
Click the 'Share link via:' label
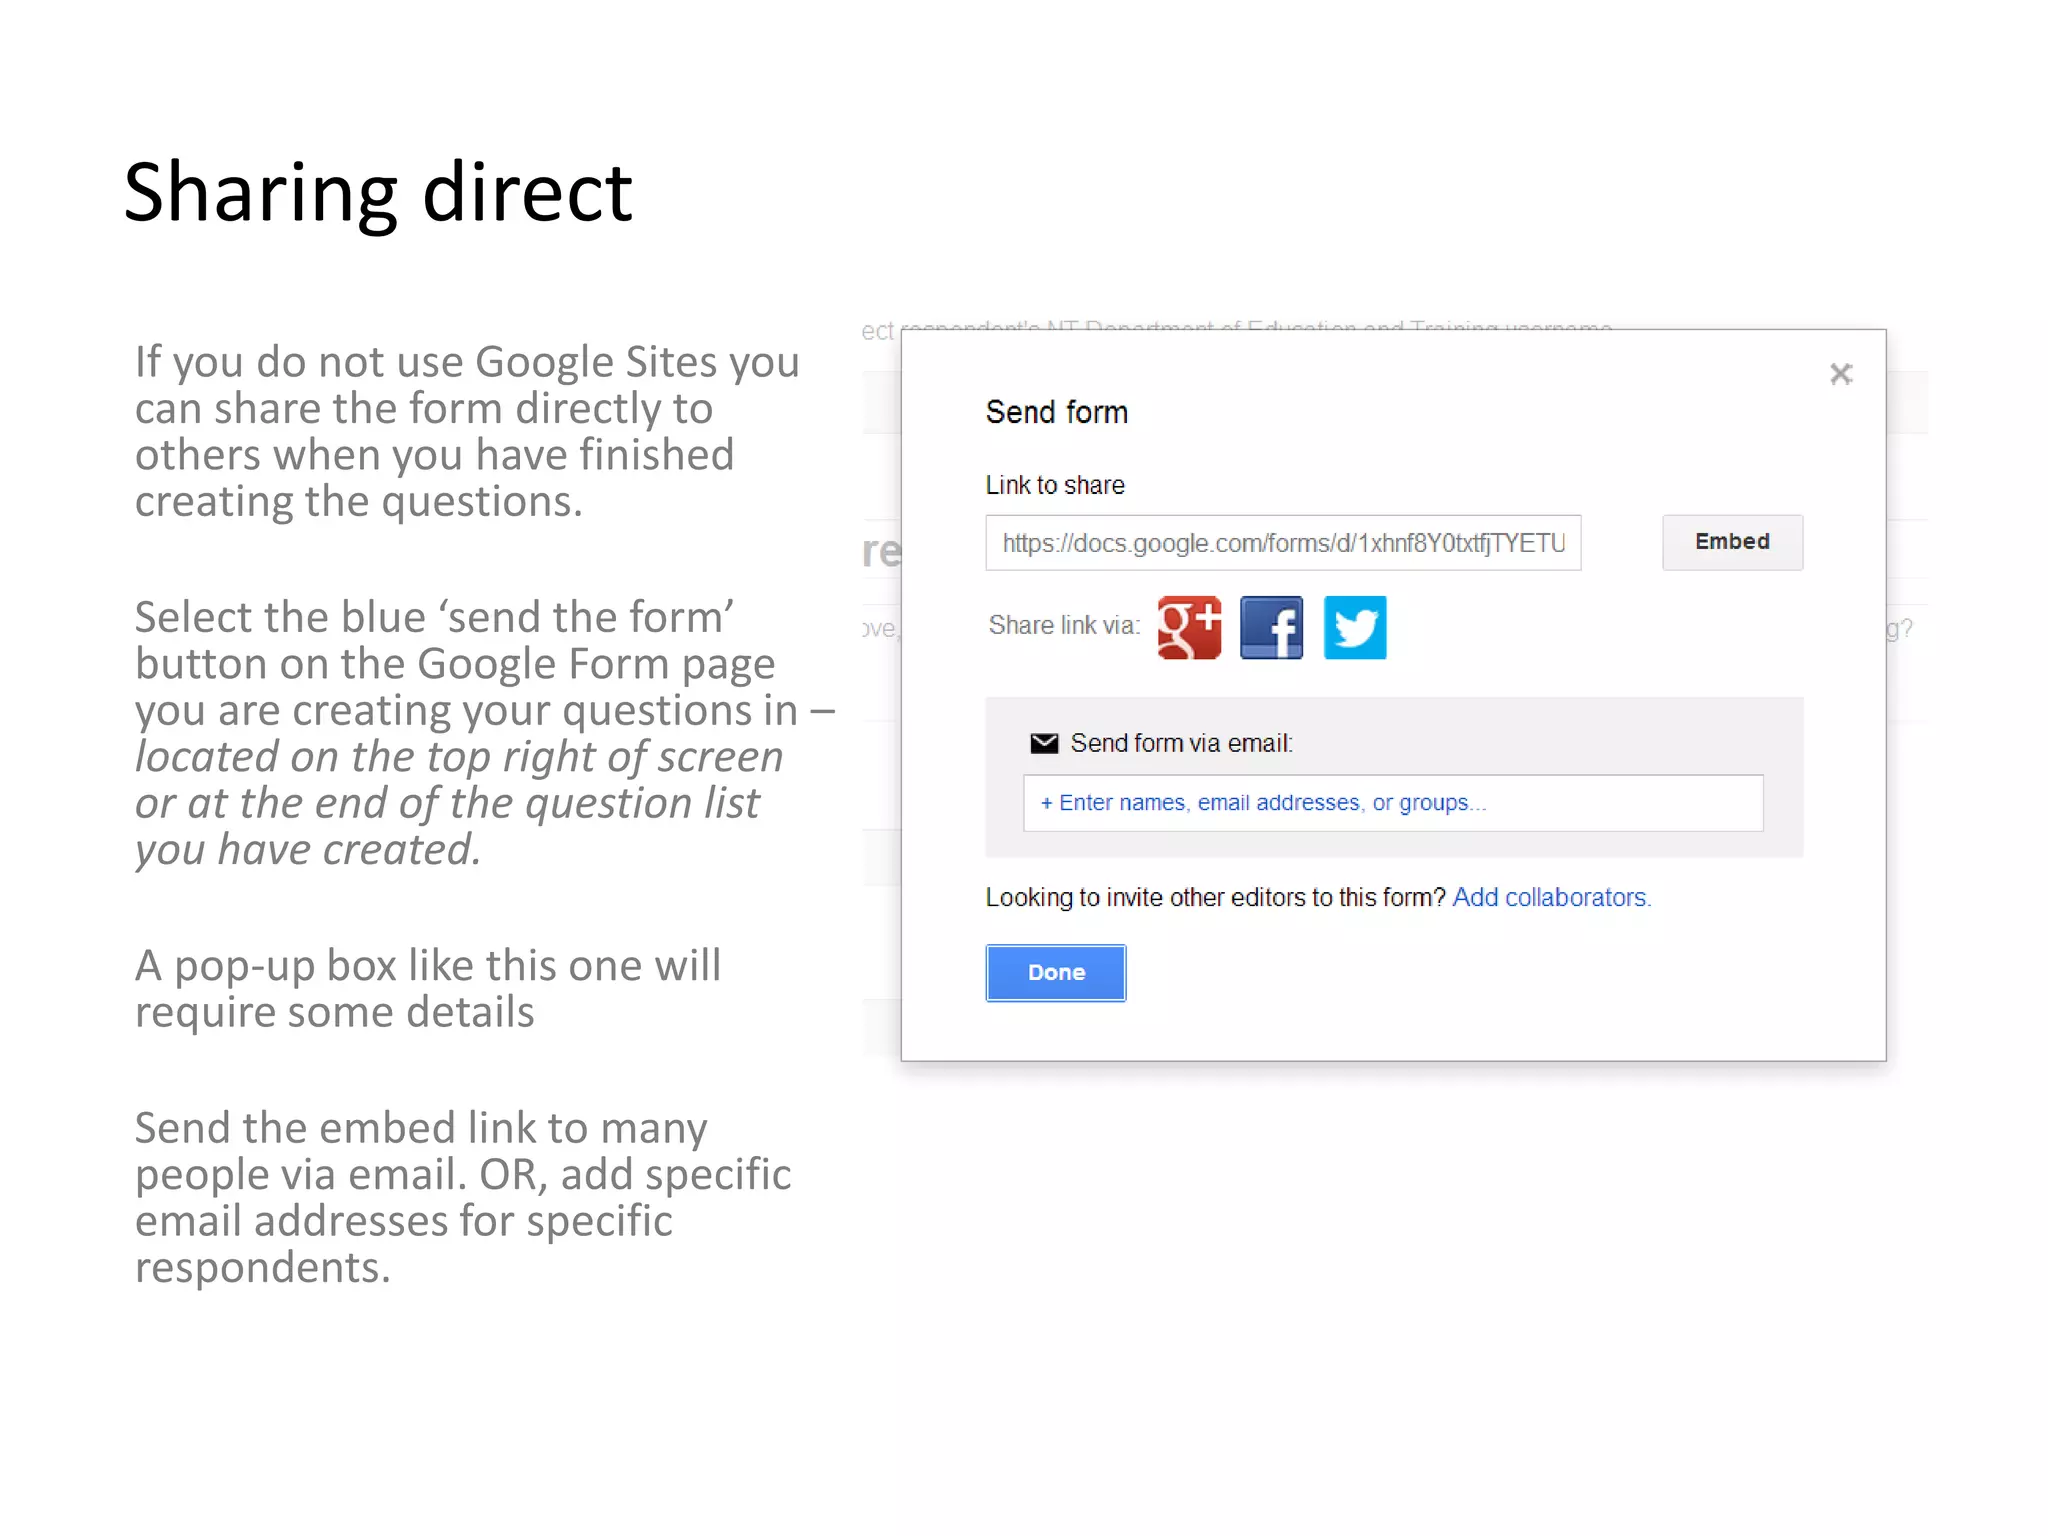(1064, 625)
